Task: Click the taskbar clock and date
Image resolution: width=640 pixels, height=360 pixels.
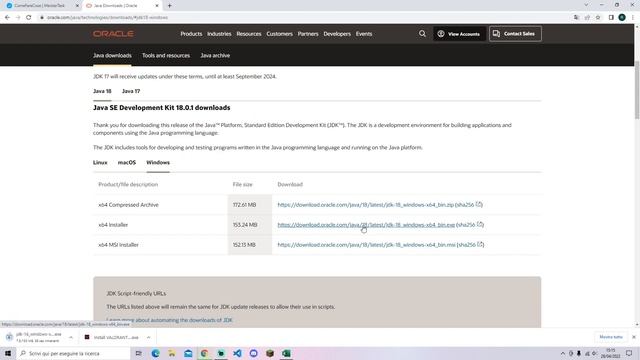Action: [x=611, y=353]
